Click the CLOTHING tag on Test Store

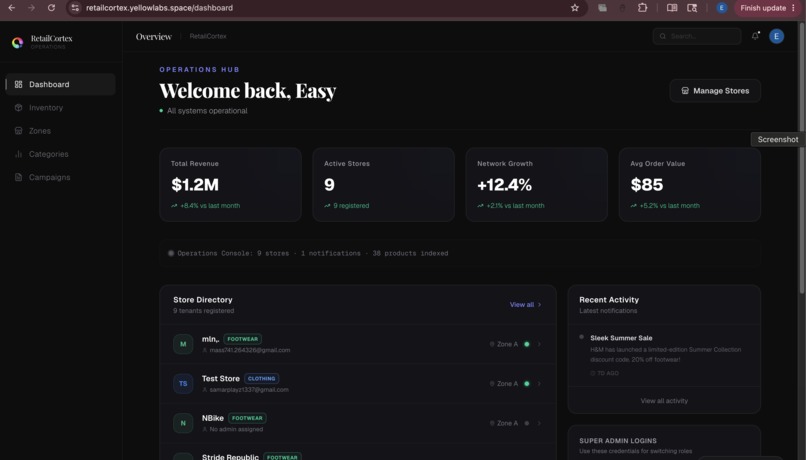tap(262, 378)
